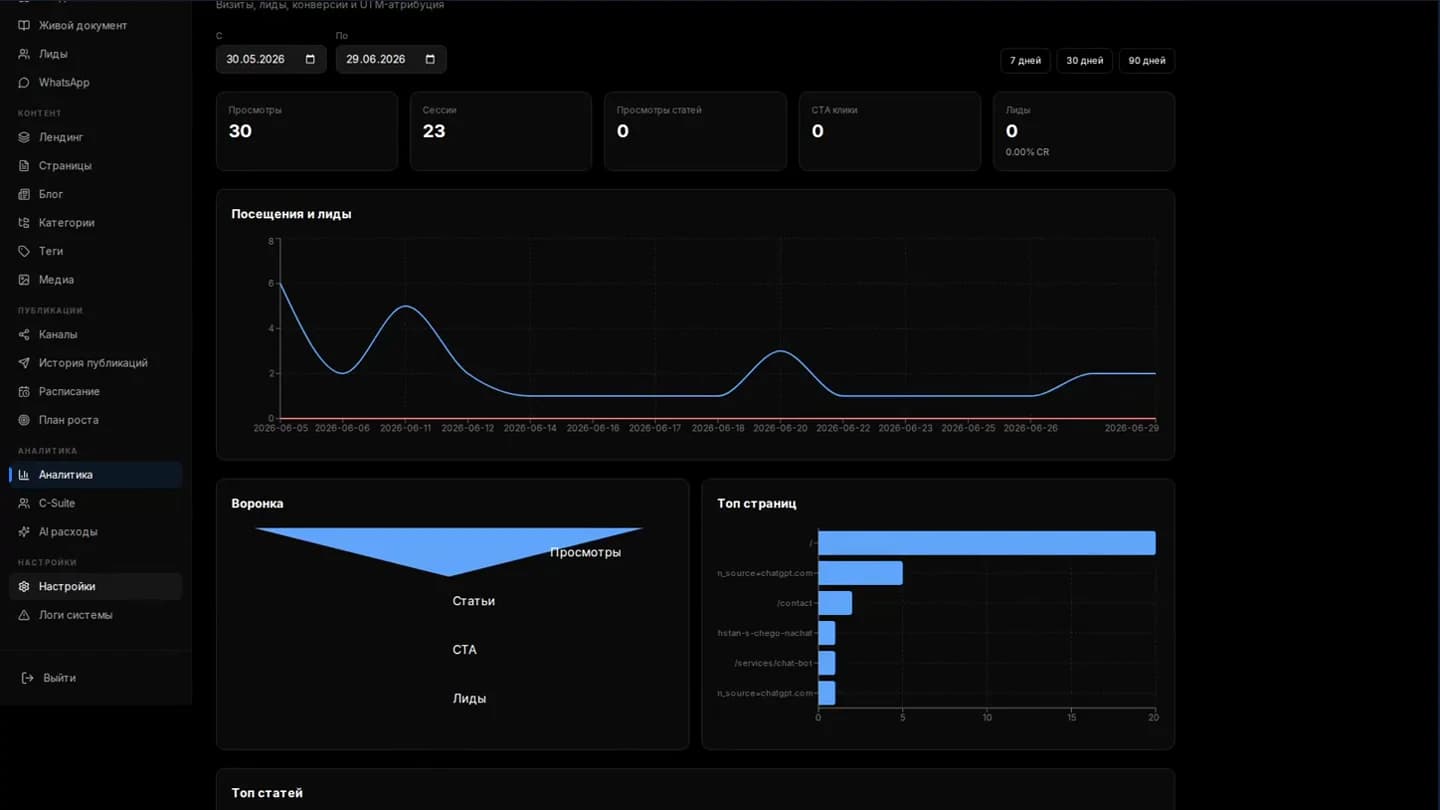
Task: Click the Выйти logout icon
Action: click(x=28, y=678)
